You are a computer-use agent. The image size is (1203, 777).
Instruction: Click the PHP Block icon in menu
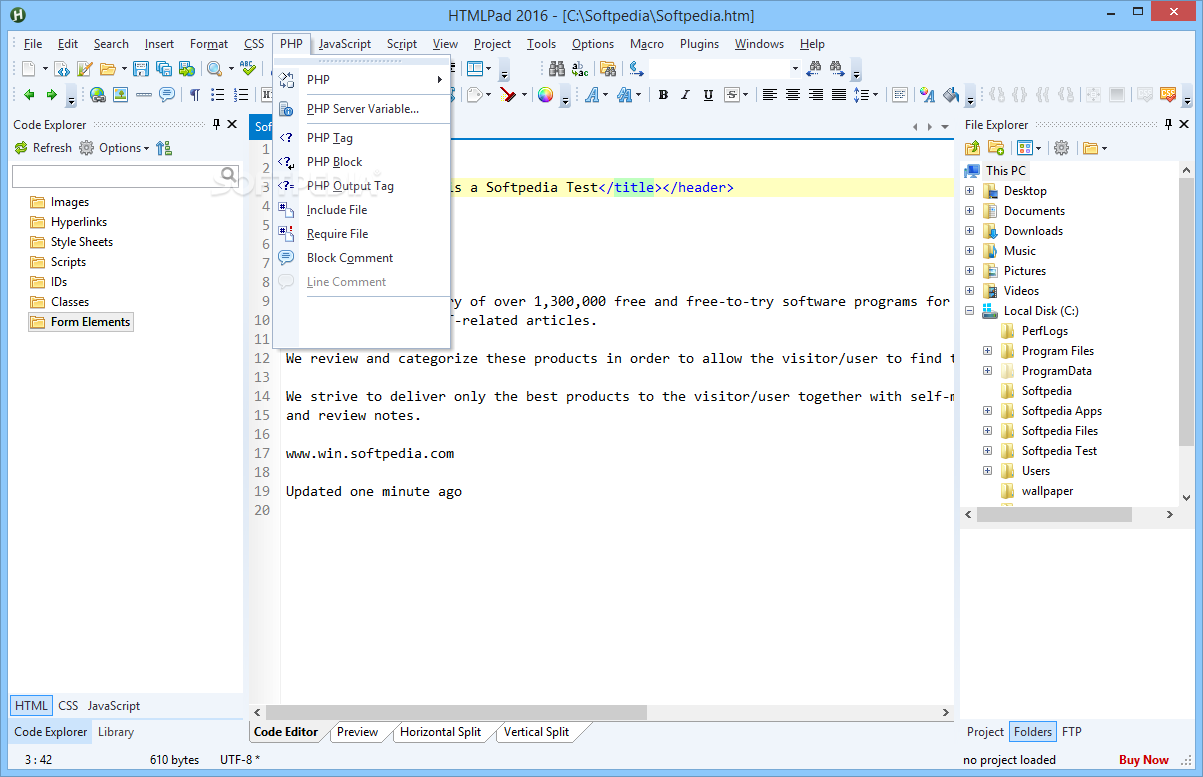coord(287,162)
